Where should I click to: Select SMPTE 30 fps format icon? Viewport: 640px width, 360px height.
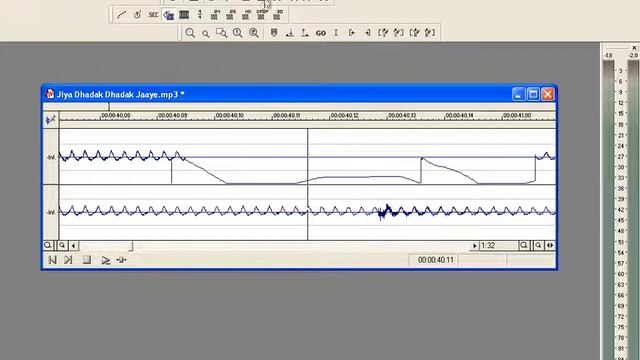[278, 15]
